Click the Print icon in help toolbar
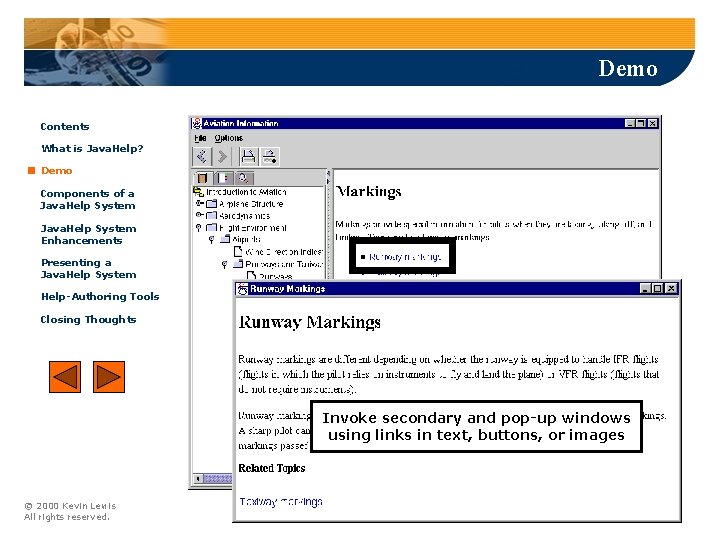 (248, 157)
